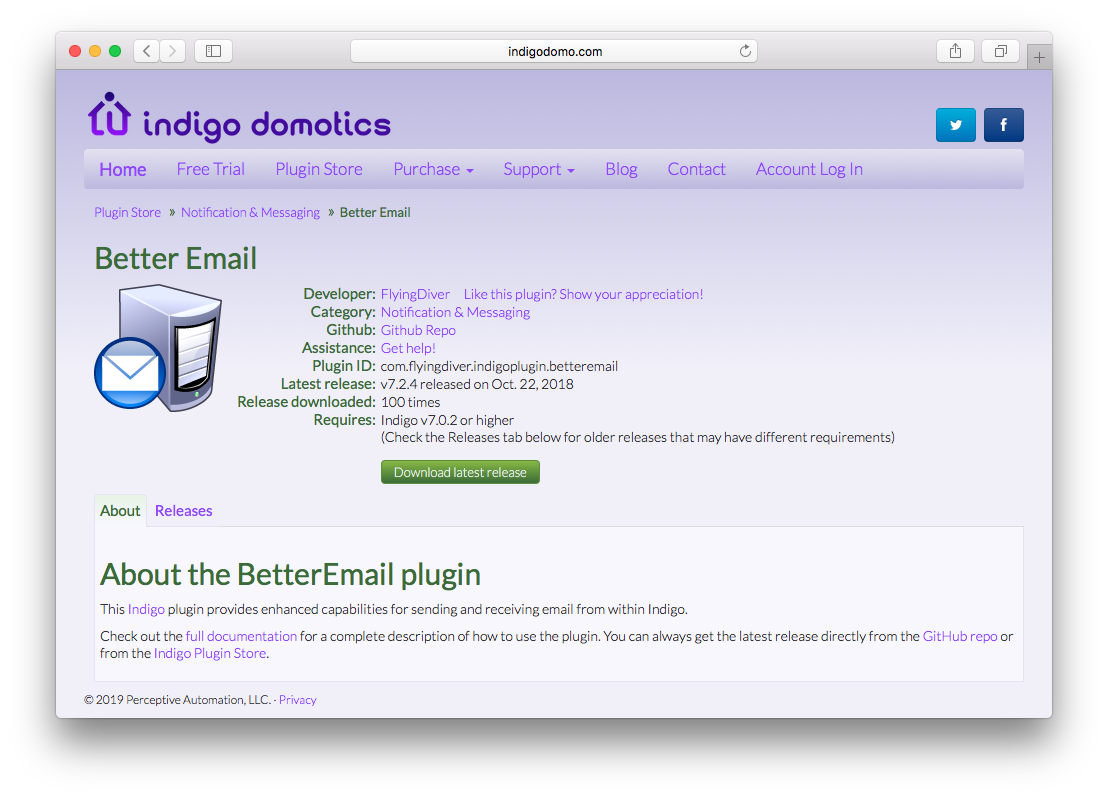Open the Contact page
The height and width of the screenshot is (798, 1108).
point(697,170)
